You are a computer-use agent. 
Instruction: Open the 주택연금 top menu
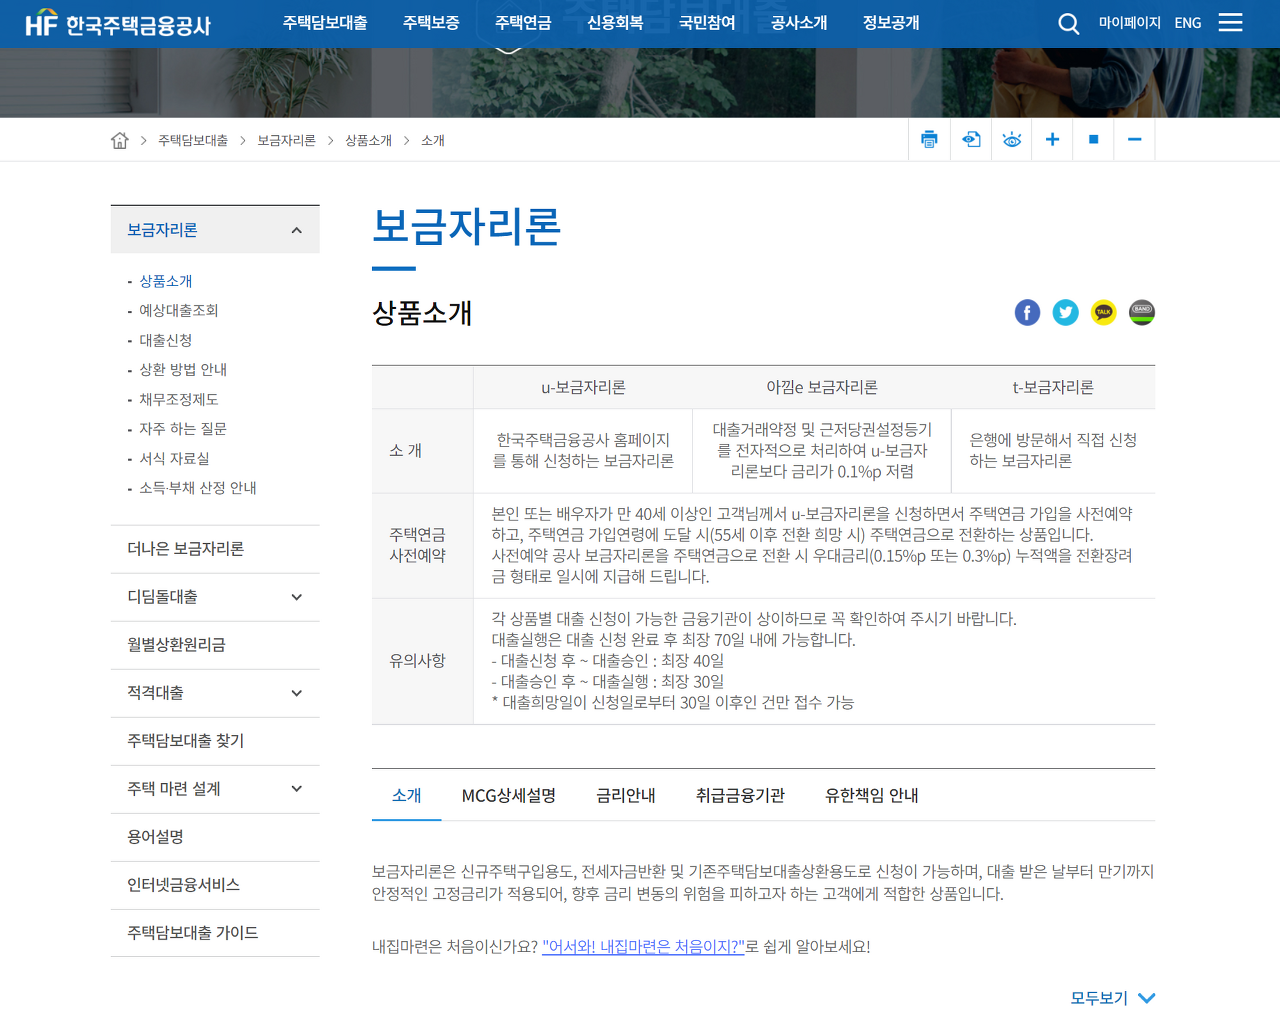pos(523,23)
